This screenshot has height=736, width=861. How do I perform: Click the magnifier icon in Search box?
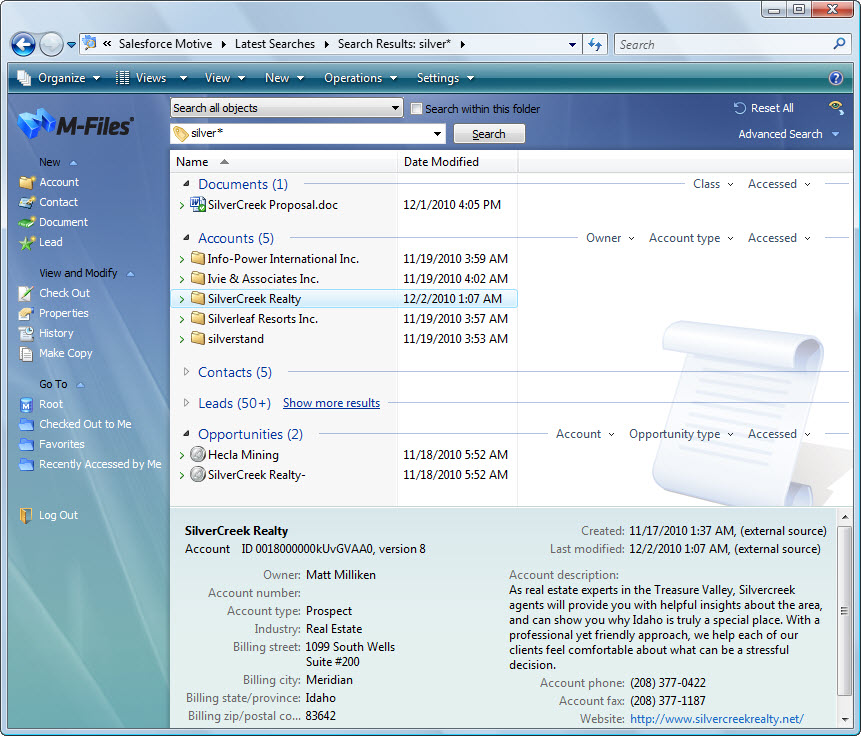(839, 44)
